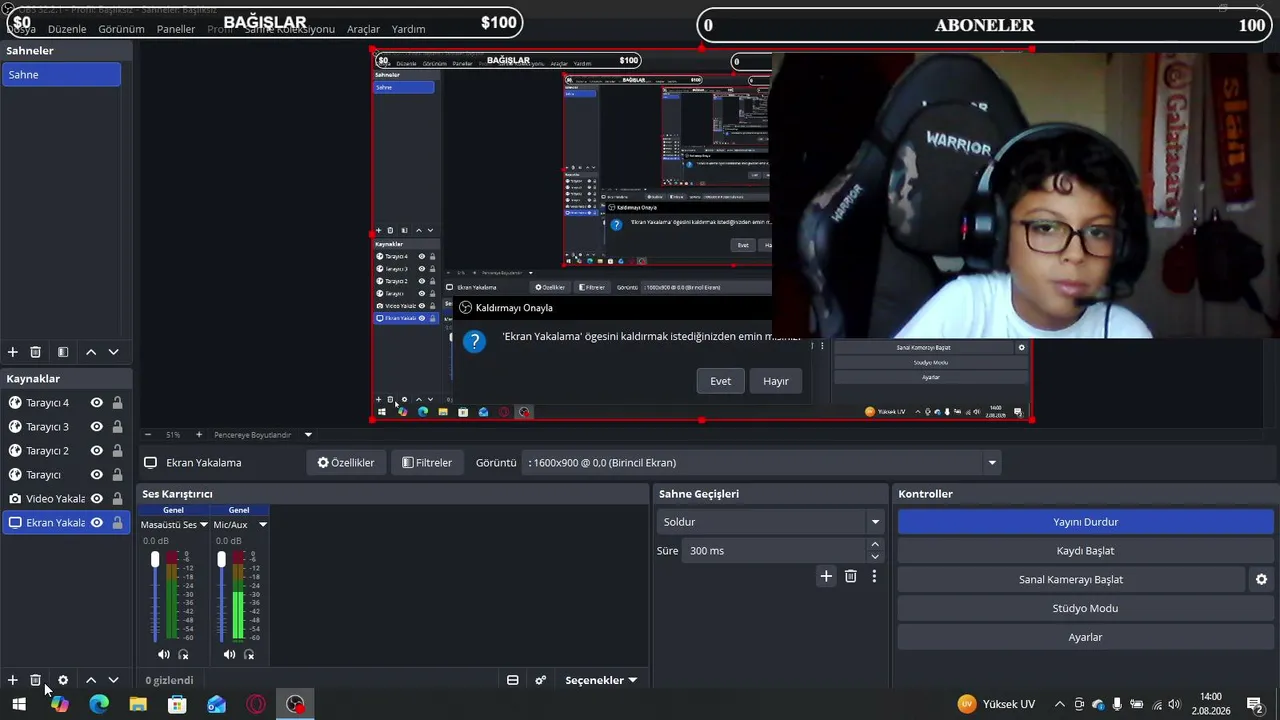
Task: Click the Sanal Kamerayı Başlat button
Action: pyautogui.click(x=1071, y=580)
